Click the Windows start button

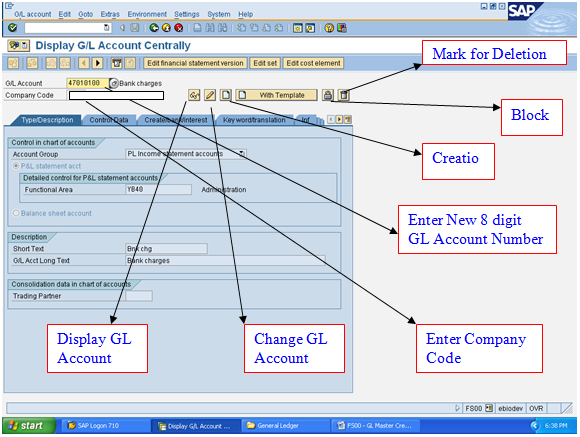tap(28, 425)
